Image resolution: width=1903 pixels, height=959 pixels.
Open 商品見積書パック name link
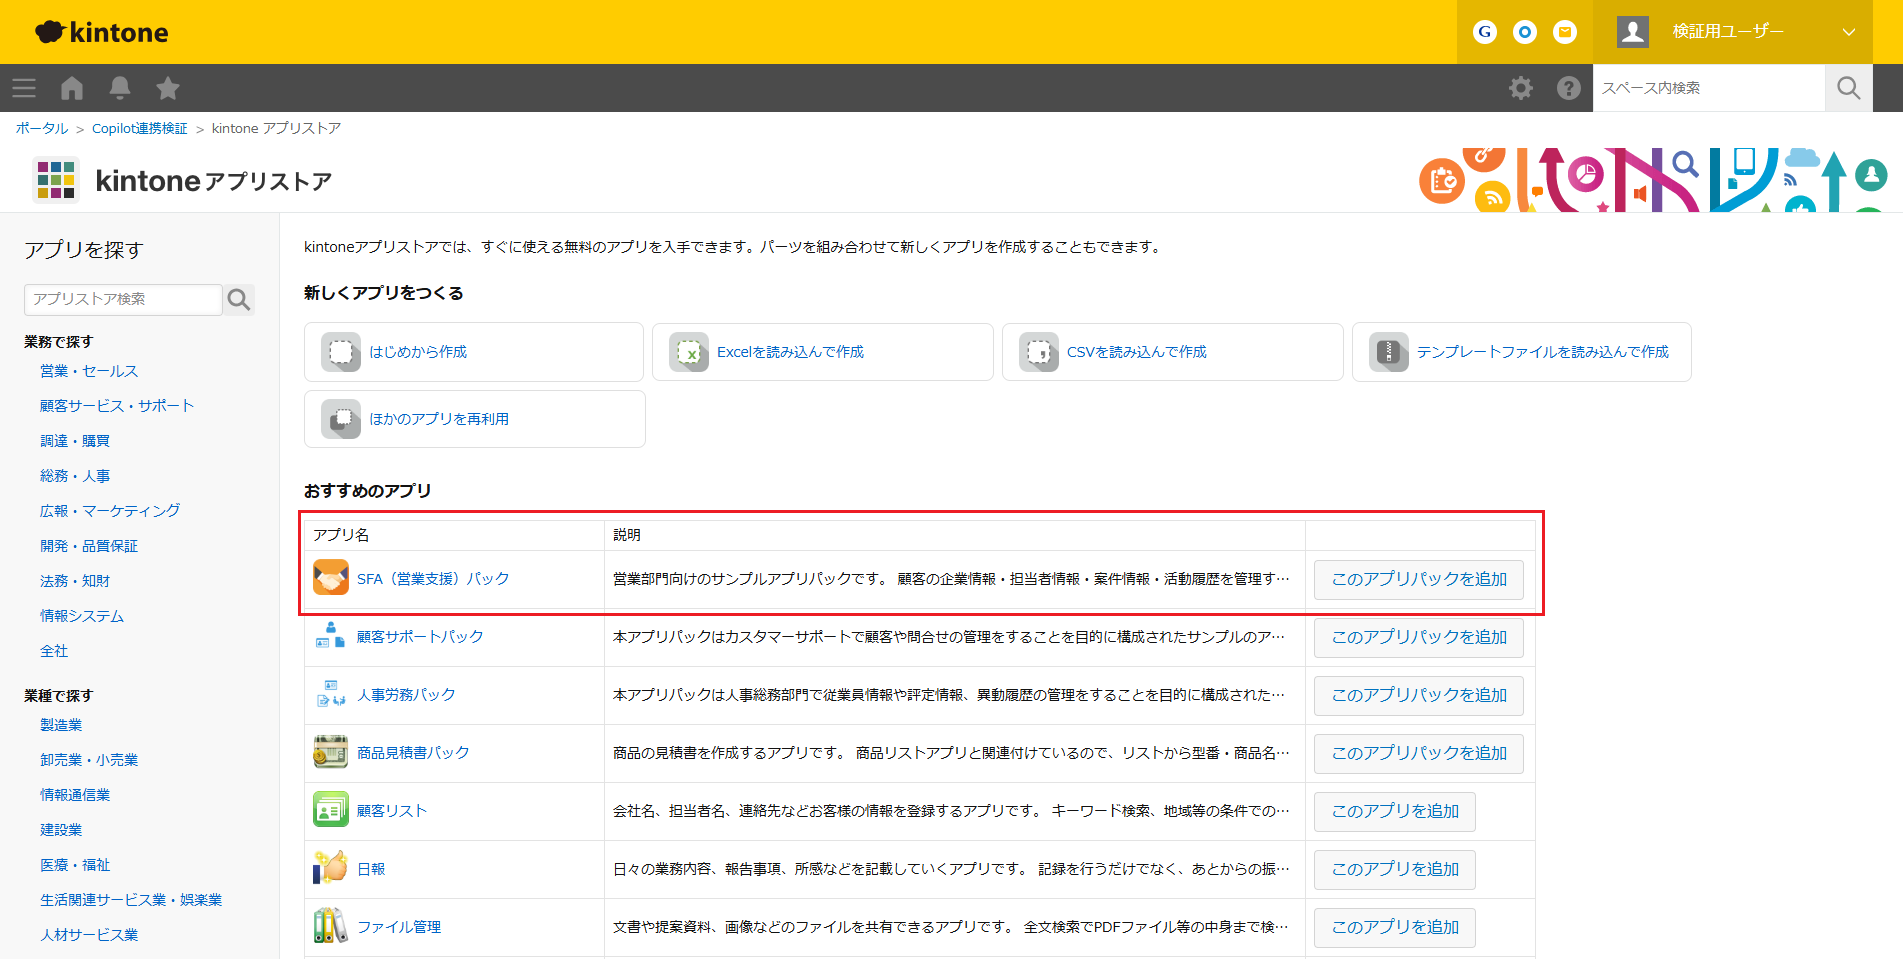coord(413,753)
